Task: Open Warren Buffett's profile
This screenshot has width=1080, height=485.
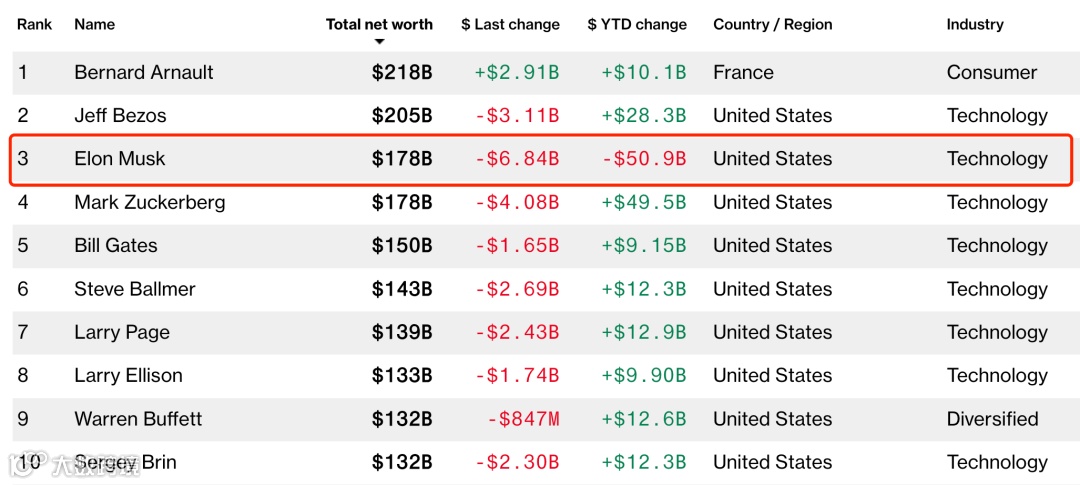Action: click(x=138, y=419)
